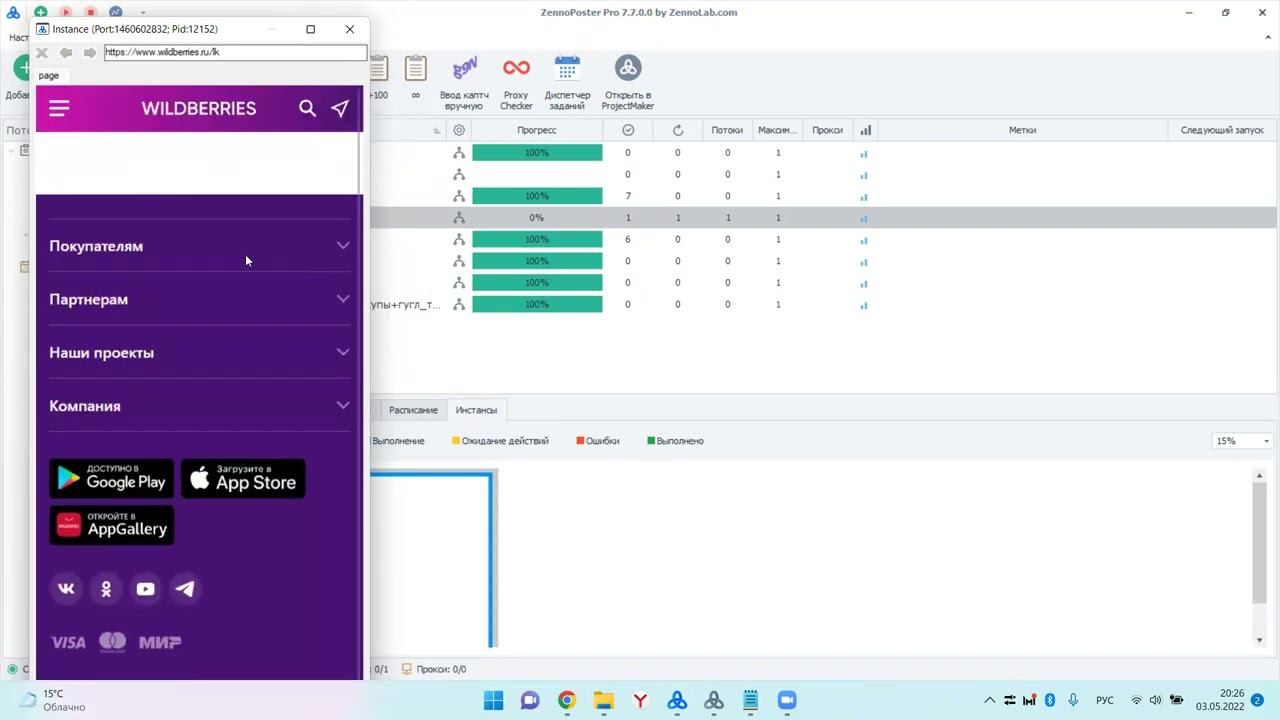Click the network icon in the 0% progress row

459,218
